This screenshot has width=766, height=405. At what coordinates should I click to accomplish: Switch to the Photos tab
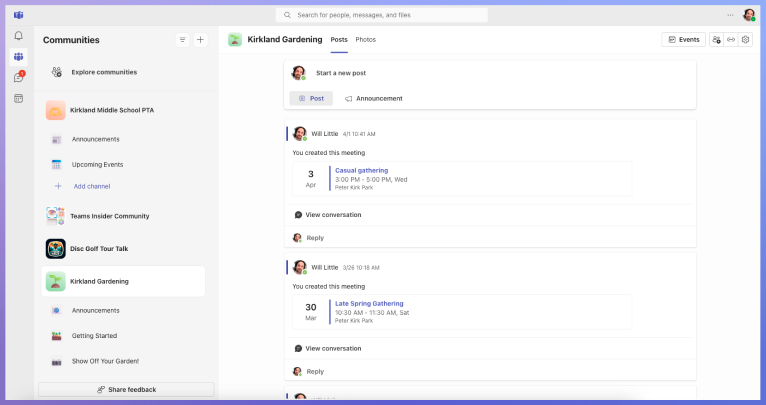366,39
